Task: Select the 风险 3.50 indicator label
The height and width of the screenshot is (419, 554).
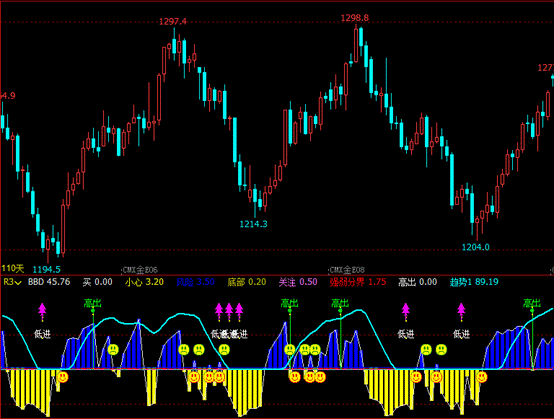Action: click(195, 282)
